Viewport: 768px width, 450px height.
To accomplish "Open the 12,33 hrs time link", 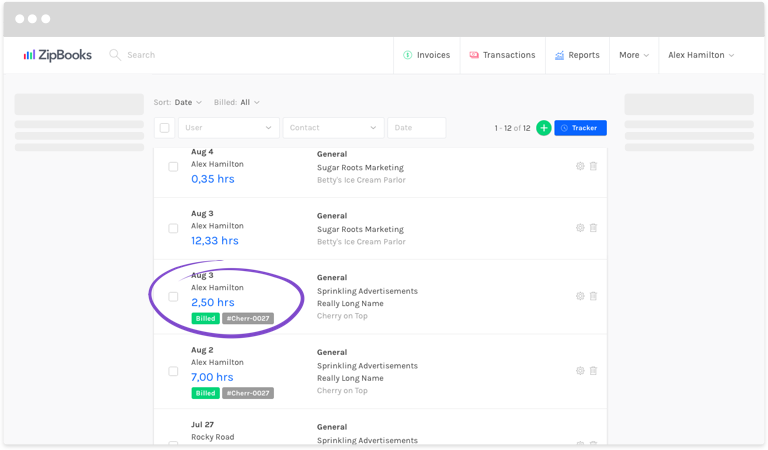I will tap(215, 240).
